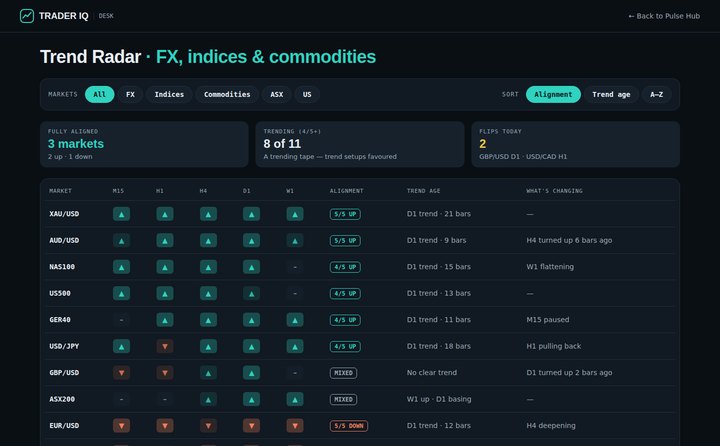This screenshot has height=446, width=720.
Task: Click ASX200 W1 up arrow
Action: click(295, 399)
